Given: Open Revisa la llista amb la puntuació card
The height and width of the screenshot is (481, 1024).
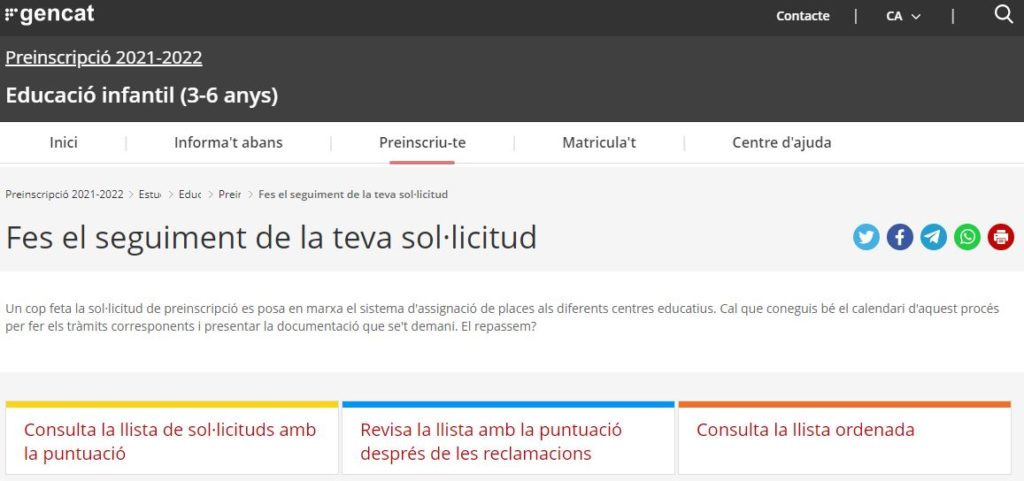Looking at the screenshot, I should coord(491,441).
